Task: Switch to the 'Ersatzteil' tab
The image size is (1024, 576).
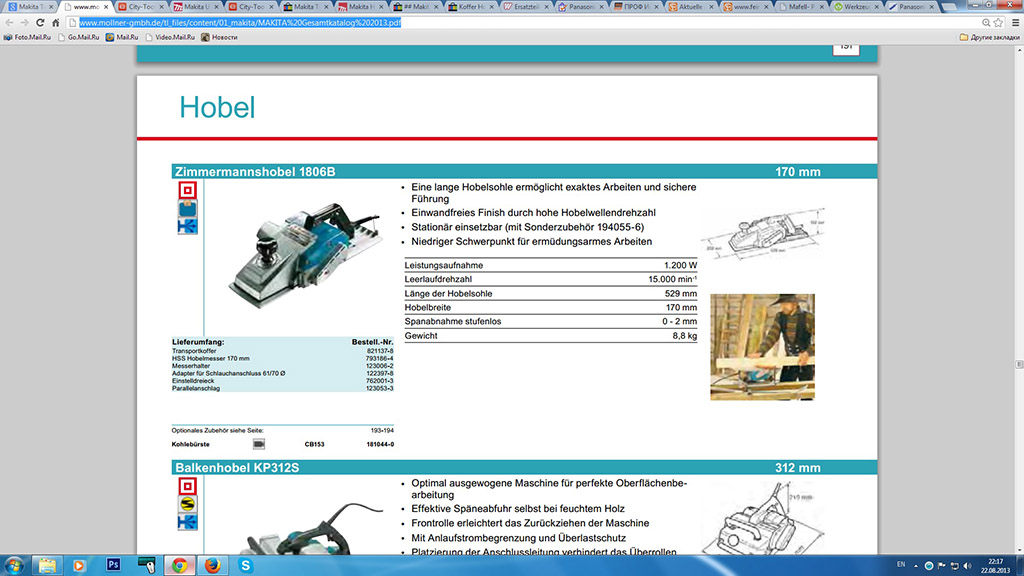Action: 526,7
